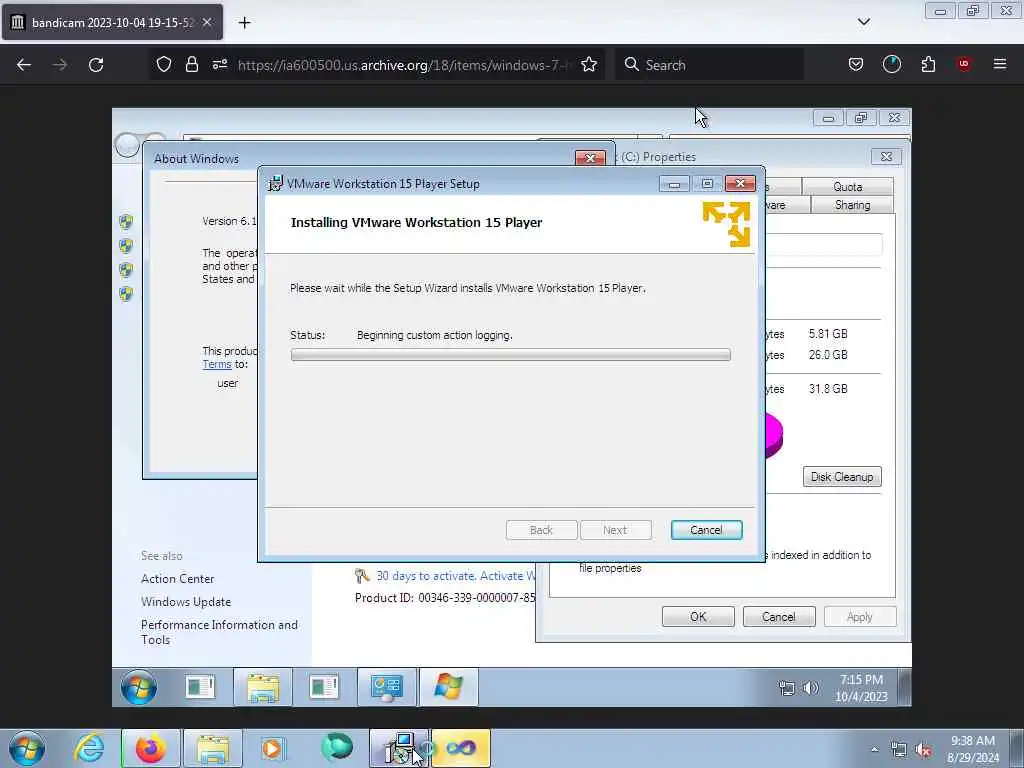Show hidden tray icons arrow
The image size is (1024, 768).
[874, 749]
